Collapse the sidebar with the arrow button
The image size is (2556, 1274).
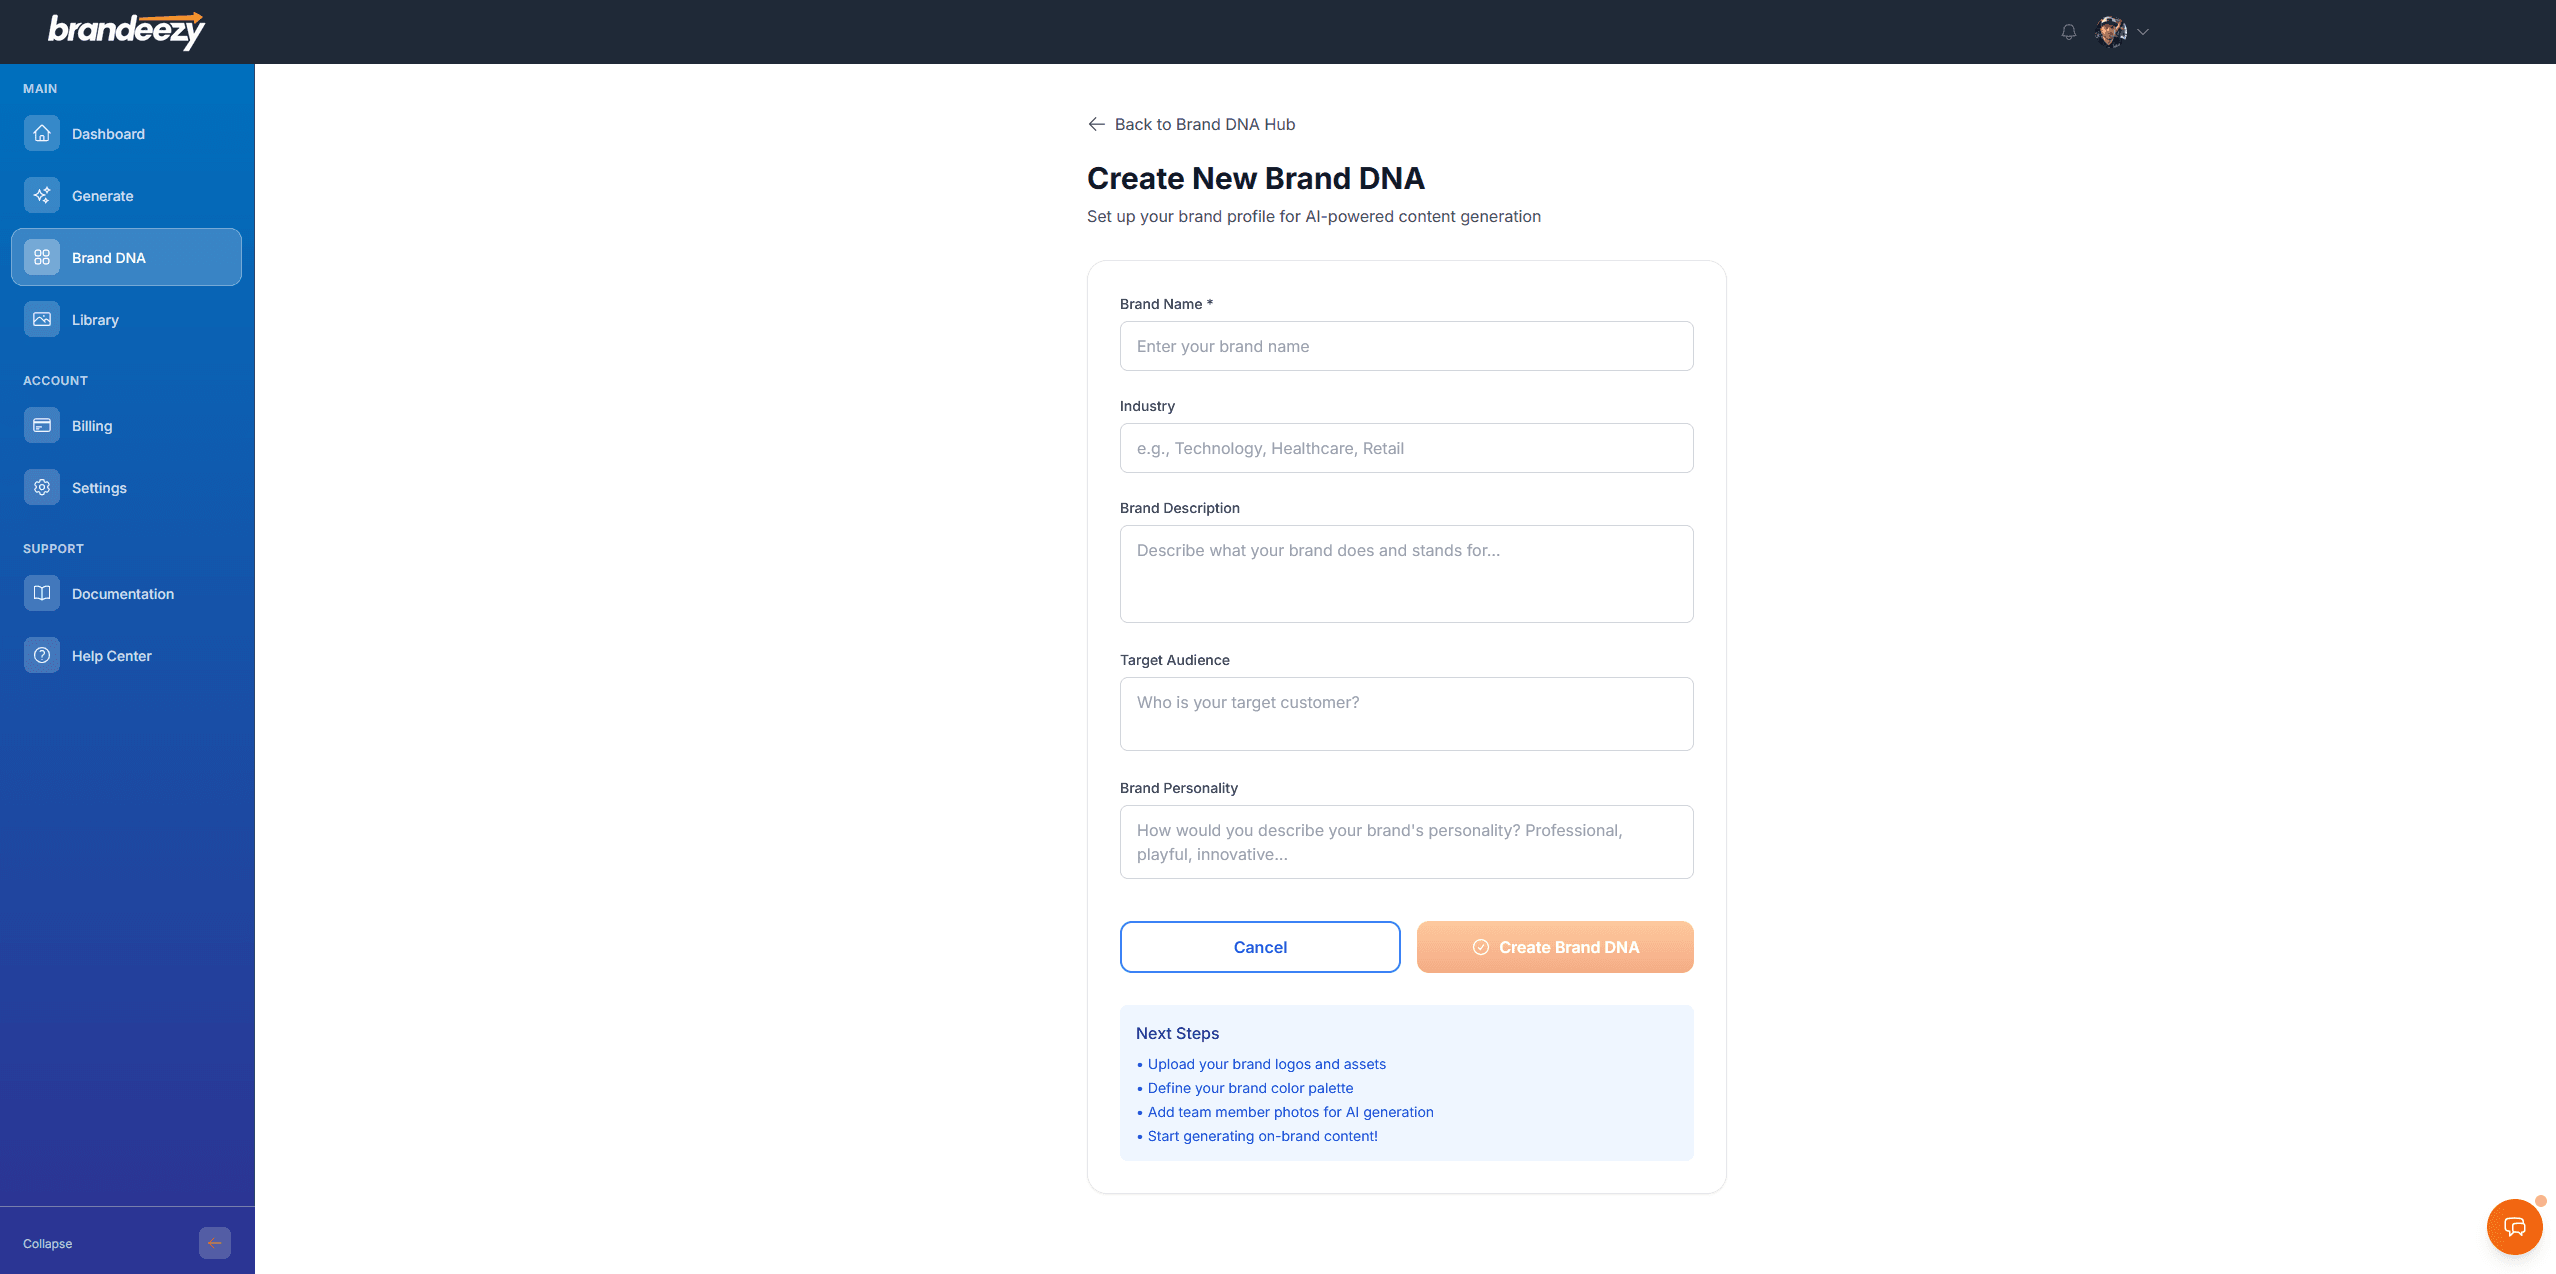pos(214,1242)
